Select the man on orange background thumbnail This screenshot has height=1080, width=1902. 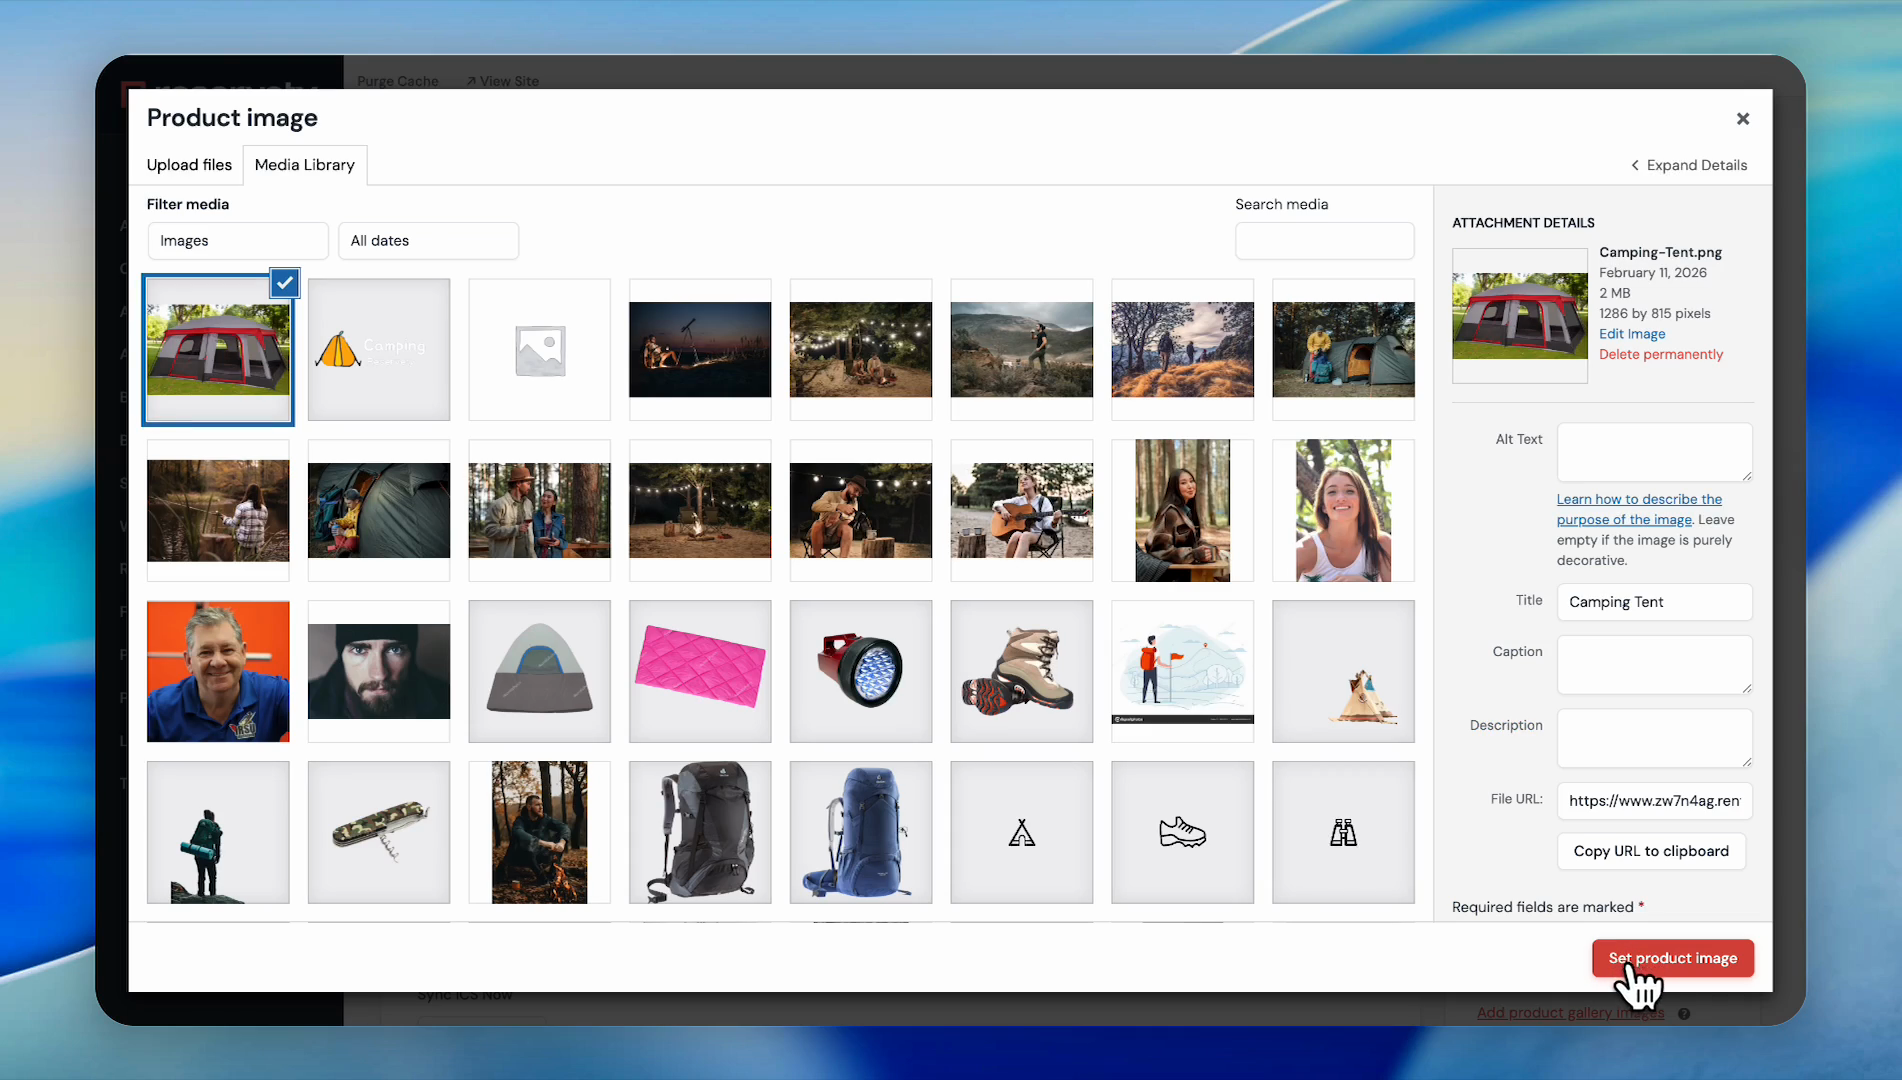point(218,672)
